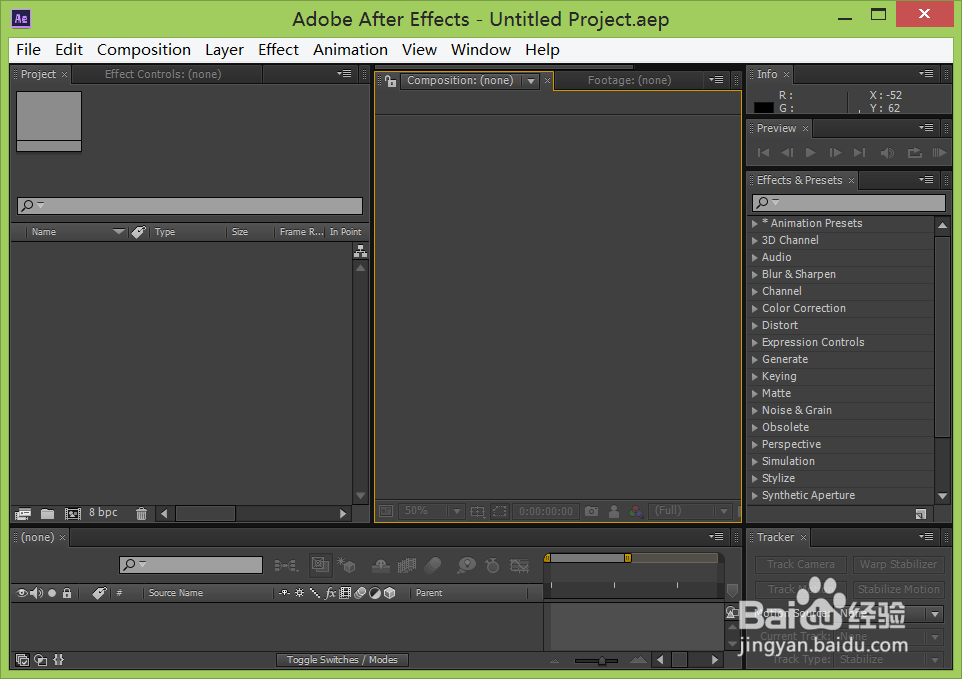
Task: Open the Animation menu
Action: tap(350, 50)
